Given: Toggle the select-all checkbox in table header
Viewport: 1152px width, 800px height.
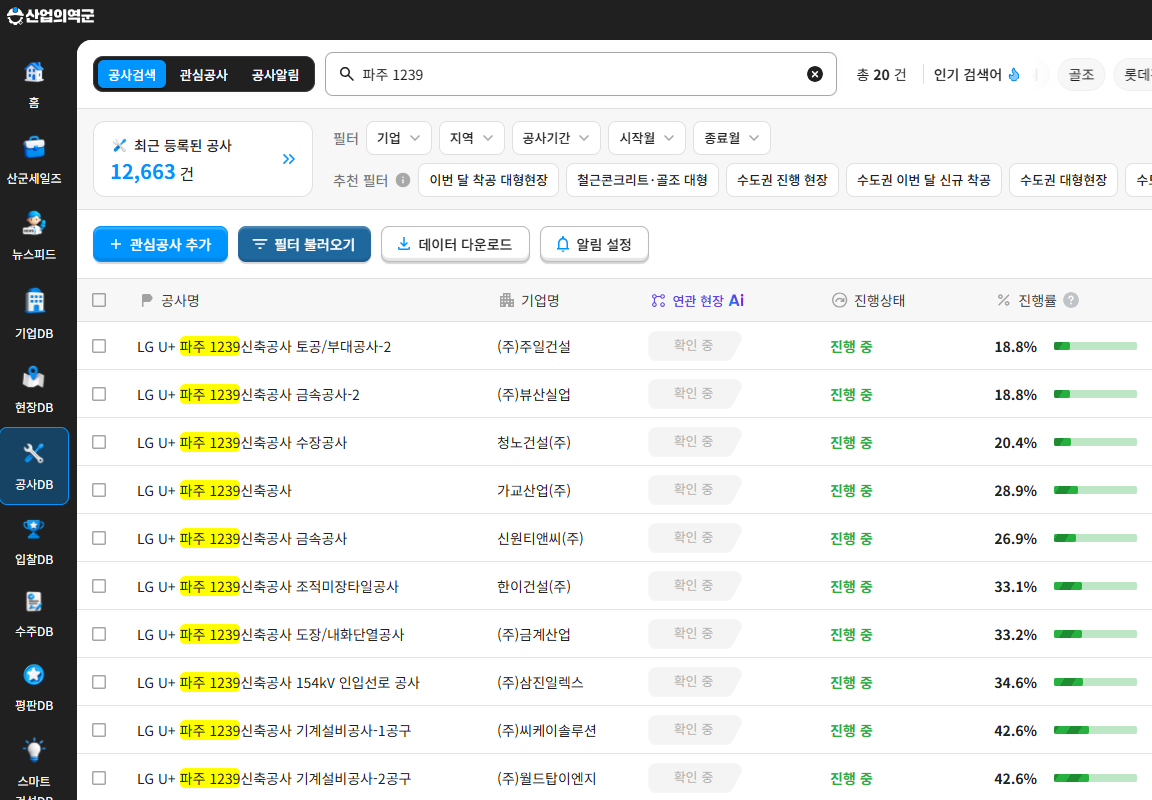Looking at the screenshot, I should coord(99,300).
